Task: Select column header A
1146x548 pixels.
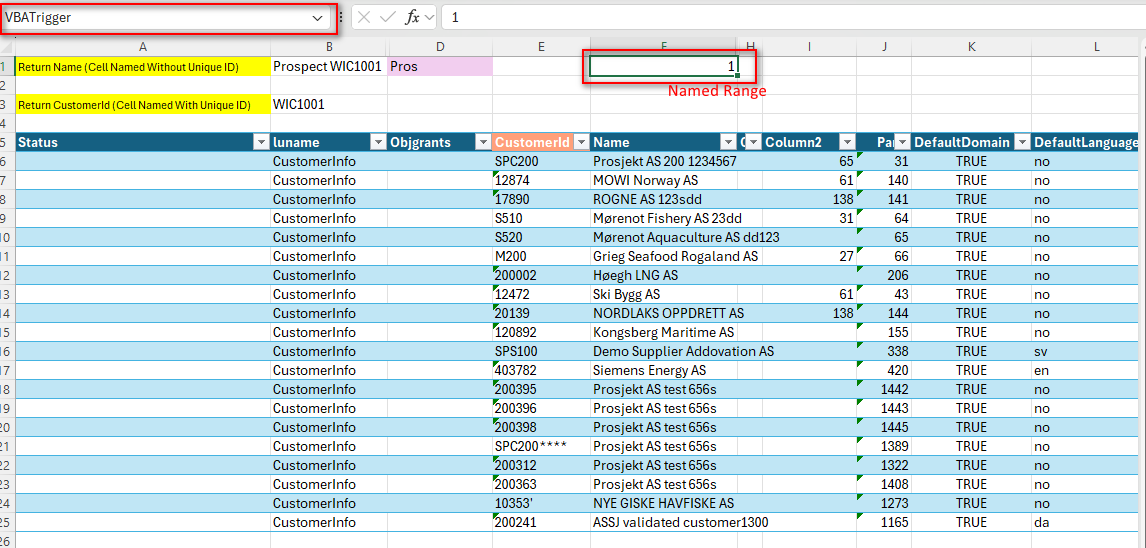Action: 143,46
